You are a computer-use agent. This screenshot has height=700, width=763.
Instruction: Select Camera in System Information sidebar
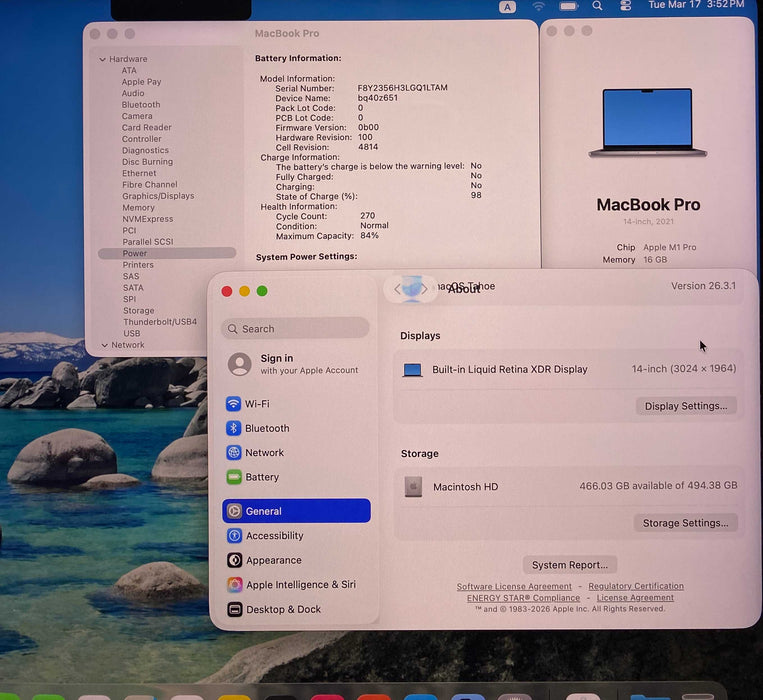[x=137, y=116]
